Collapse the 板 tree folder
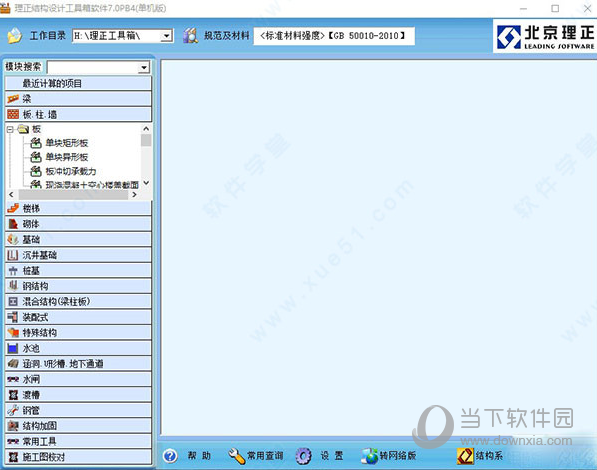This screenshot has width=597, height=470. click(x=10, y=129)
